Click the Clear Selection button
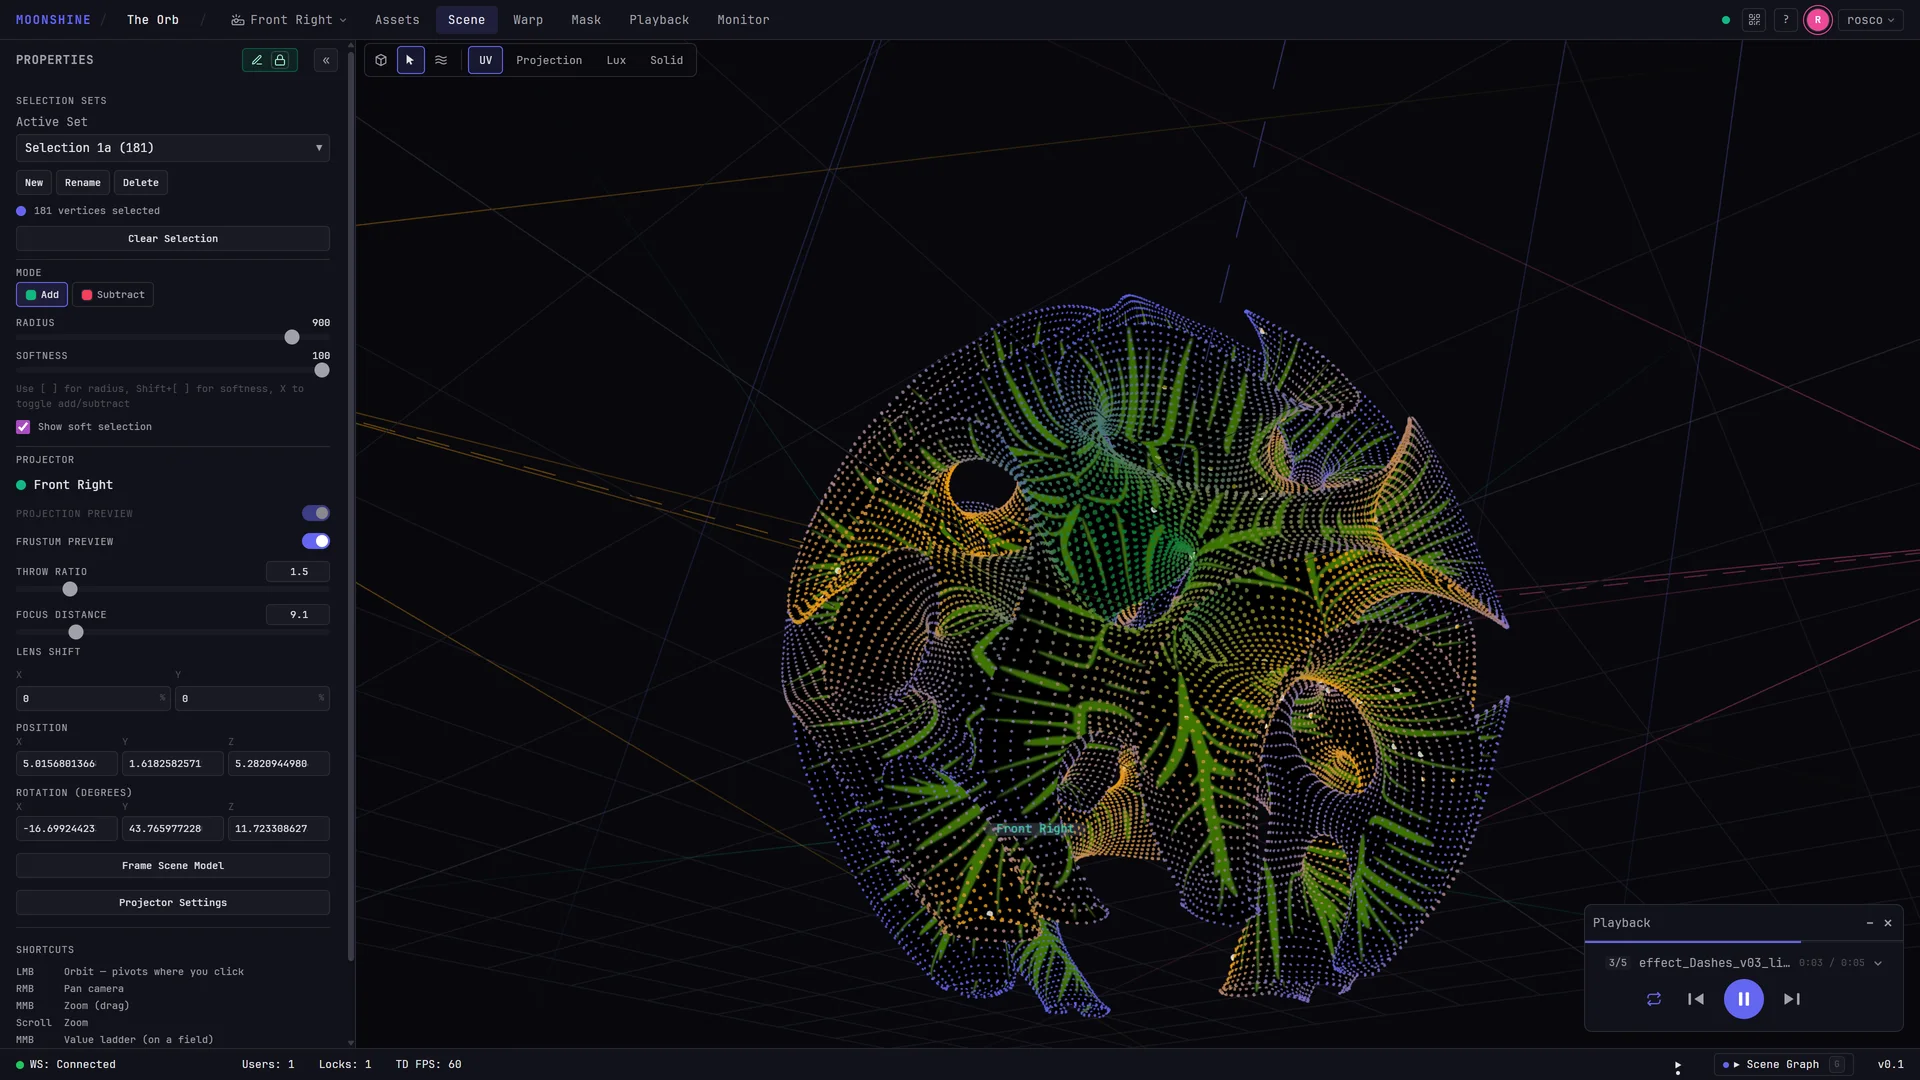The width and height of the screenshot is (1920, 1080). pos(173,239)
